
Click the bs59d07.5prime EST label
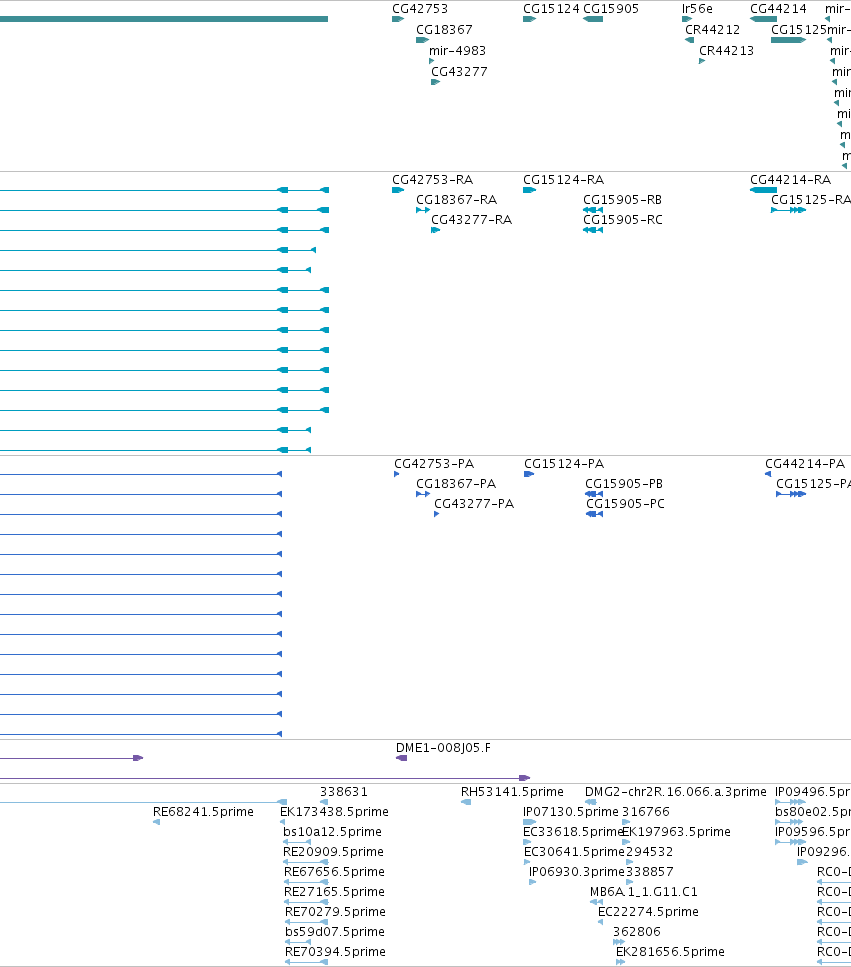tap(335, 932)
